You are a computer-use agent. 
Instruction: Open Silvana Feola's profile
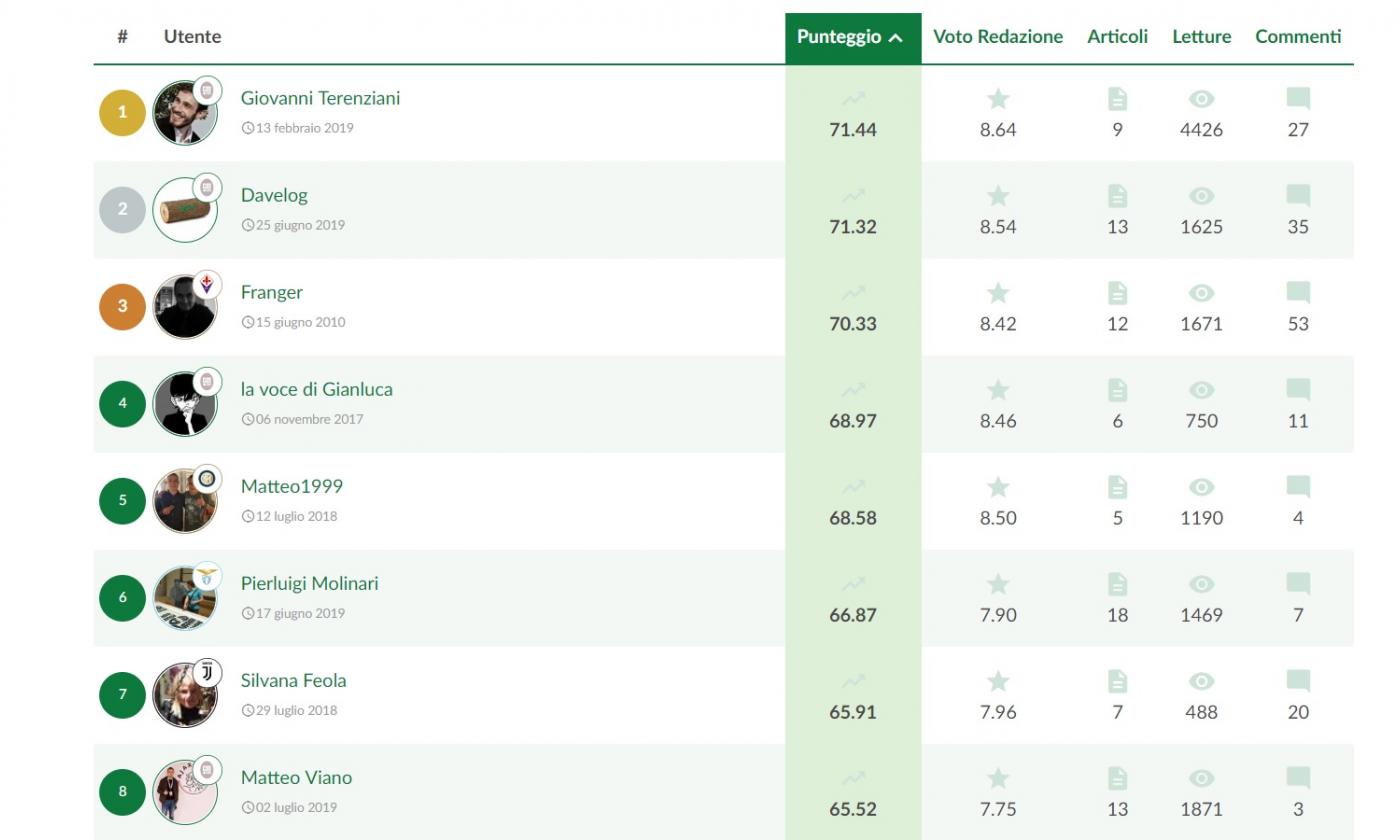coord(294,680)
